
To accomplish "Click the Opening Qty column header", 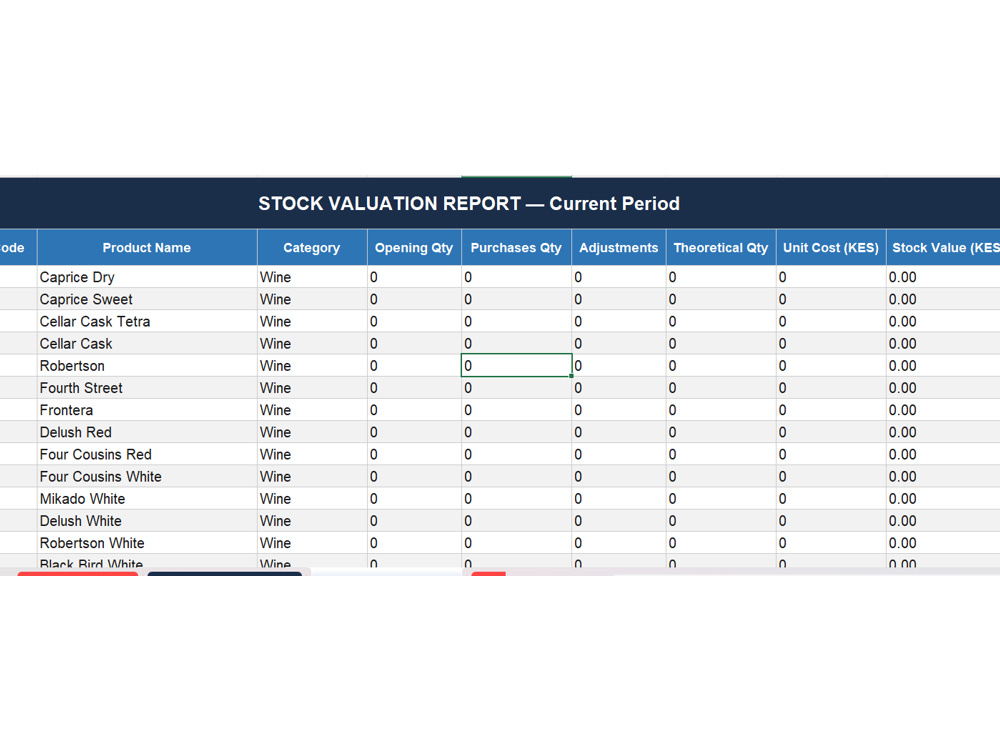I will (414, 247).
